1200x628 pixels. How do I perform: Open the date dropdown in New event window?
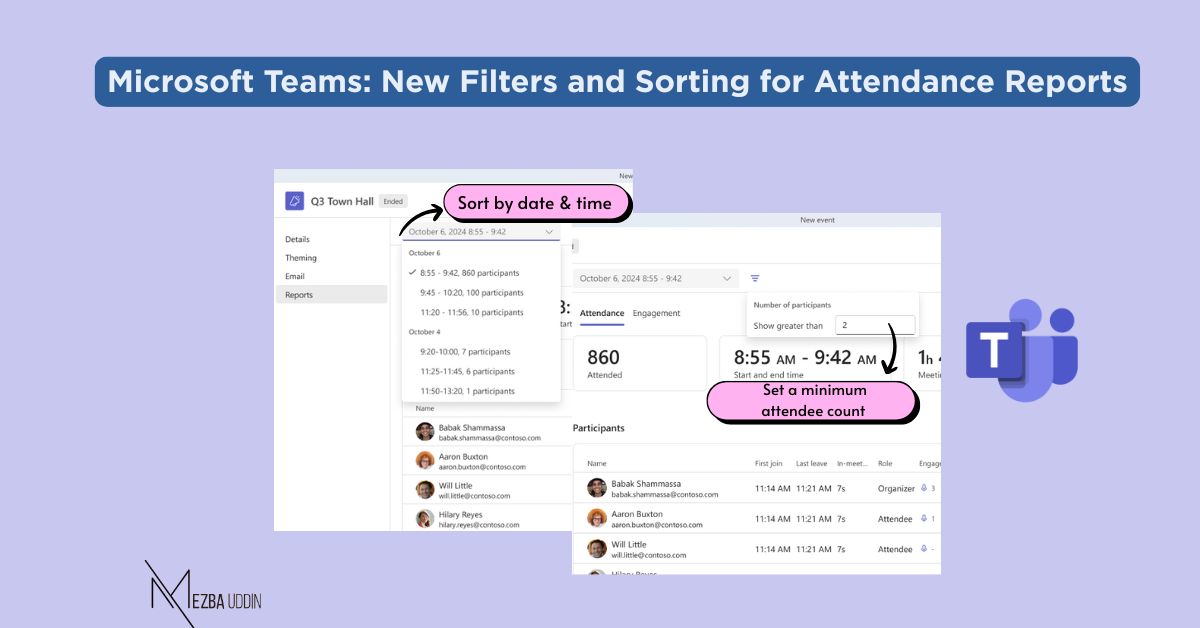(x=656, y=278)
